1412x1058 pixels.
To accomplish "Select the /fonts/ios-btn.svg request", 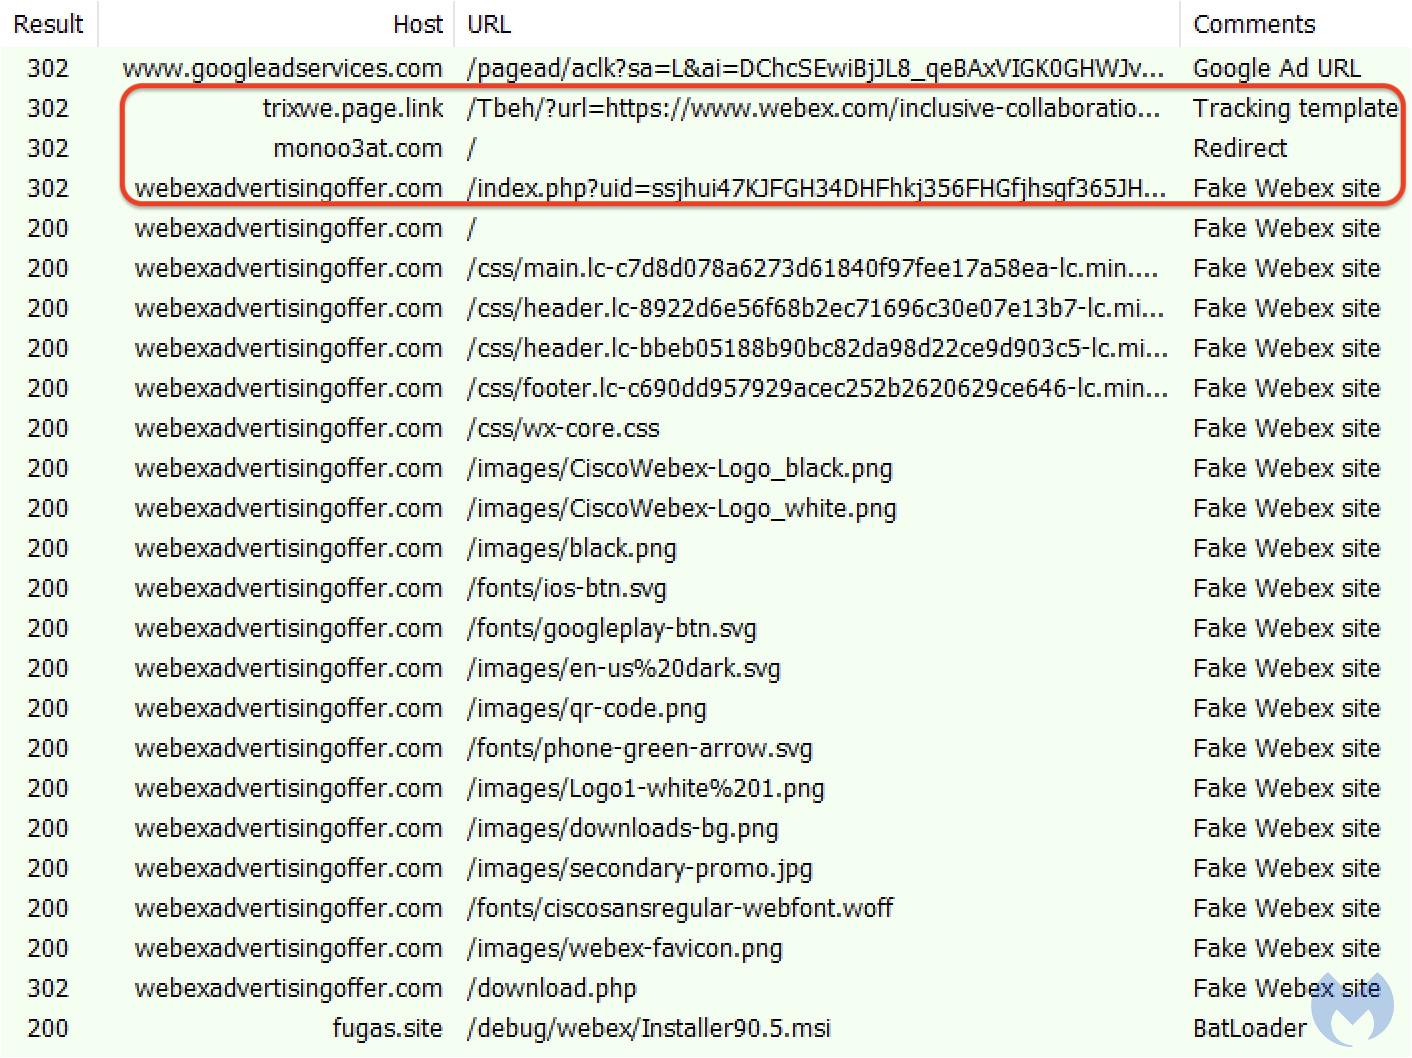I will point(566,588).
